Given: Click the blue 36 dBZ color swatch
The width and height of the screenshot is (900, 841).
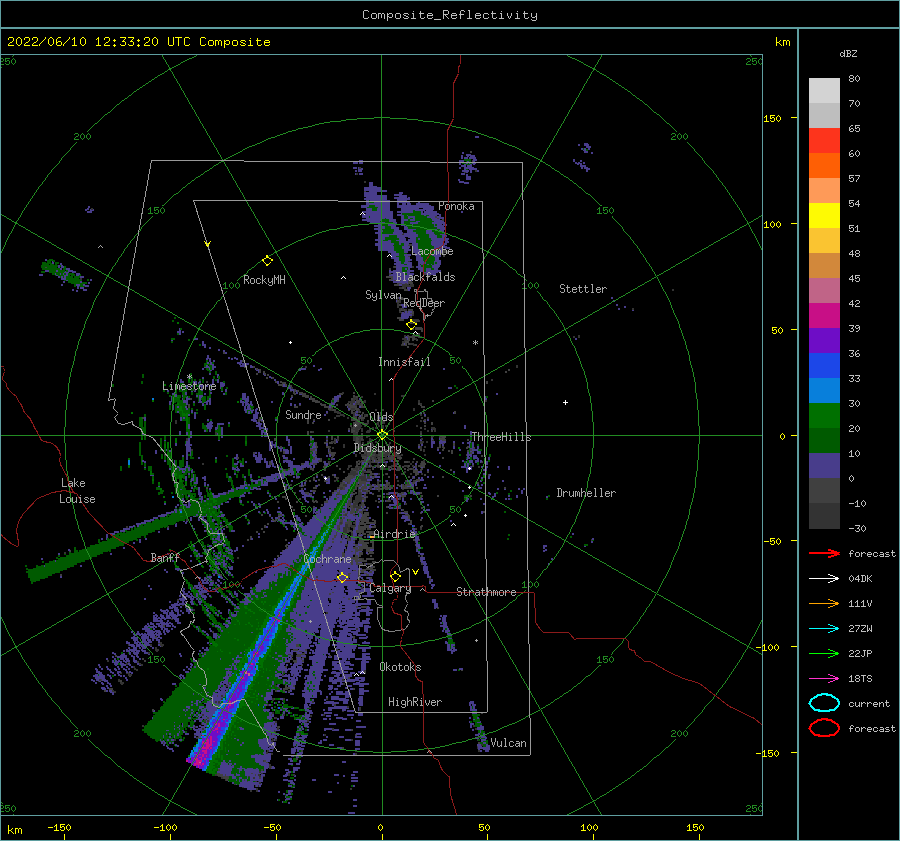Looking at the screenshot, I should click(x=824, y=365).
